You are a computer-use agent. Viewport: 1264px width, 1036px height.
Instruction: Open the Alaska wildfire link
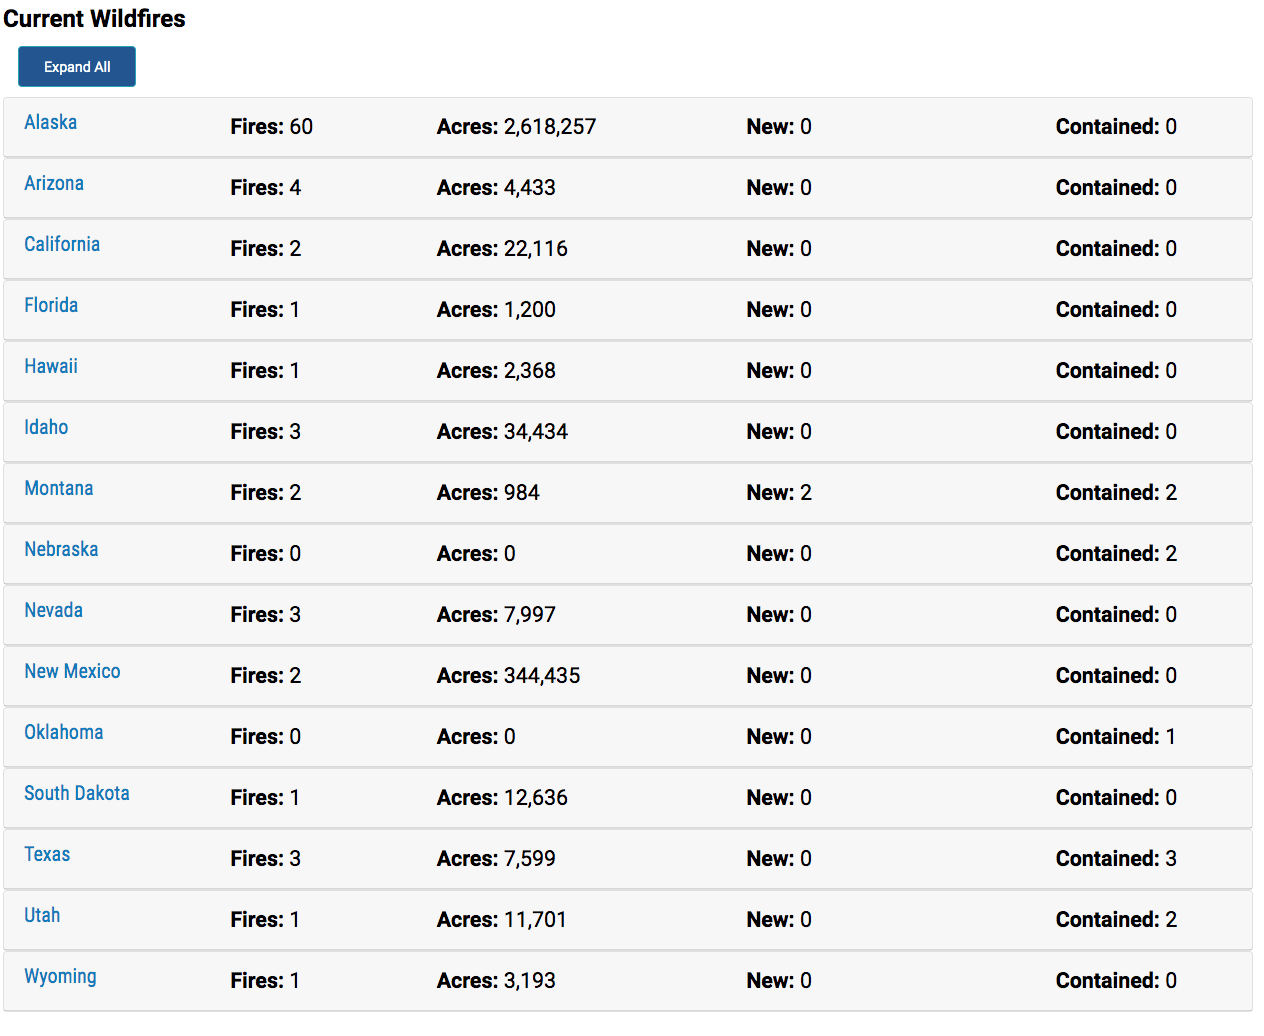click(x=51, y=122)
